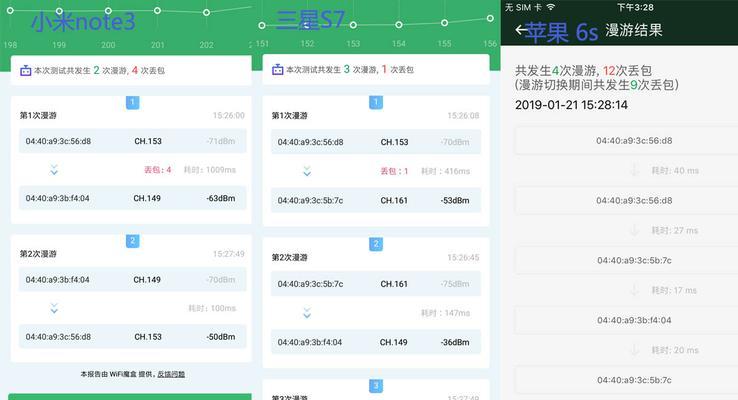Select chart point above 200 label
This screenshot has width=738, height=400.
pos(108,11)
